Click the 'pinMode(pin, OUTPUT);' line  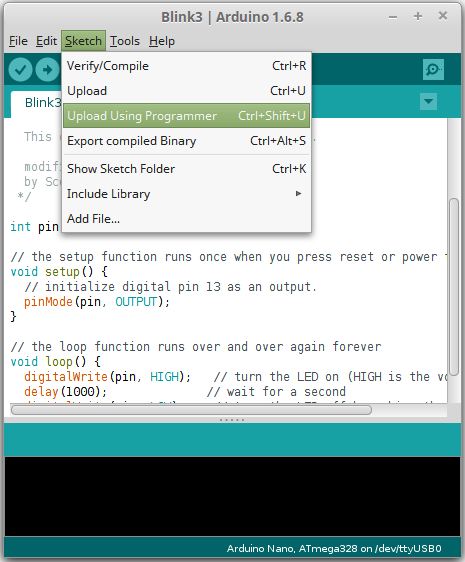96,302
